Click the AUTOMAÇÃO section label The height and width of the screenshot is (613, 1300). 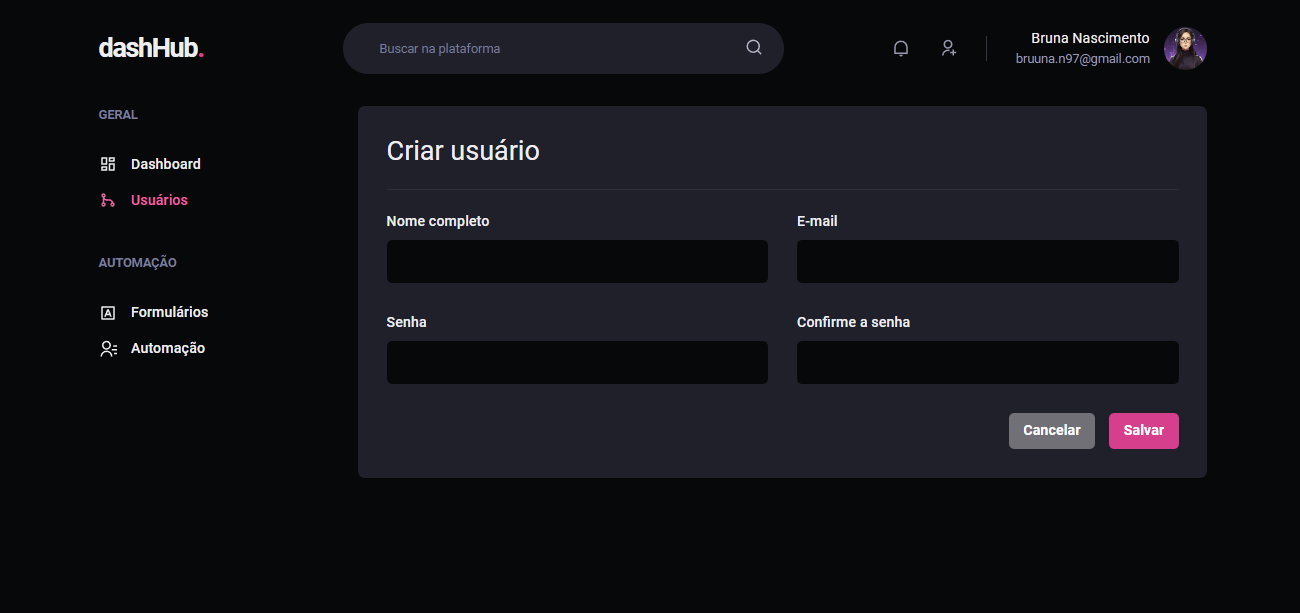(x=138, y=263)
